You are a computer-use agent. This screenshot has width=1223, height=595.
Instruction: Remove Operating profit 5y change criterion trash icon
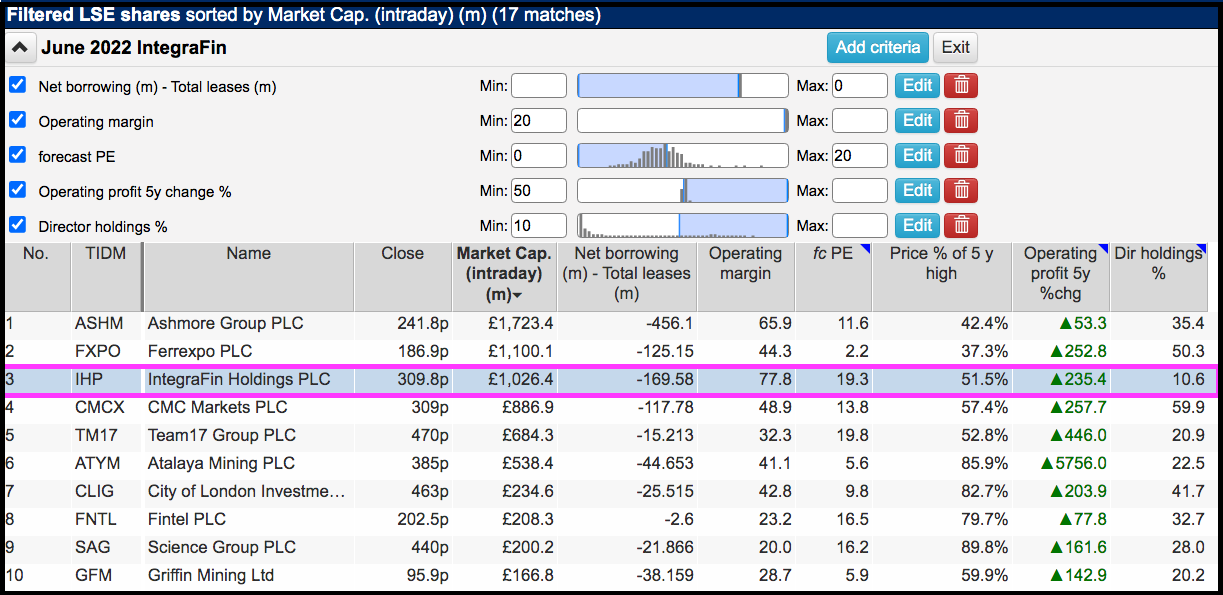(961, 190)
